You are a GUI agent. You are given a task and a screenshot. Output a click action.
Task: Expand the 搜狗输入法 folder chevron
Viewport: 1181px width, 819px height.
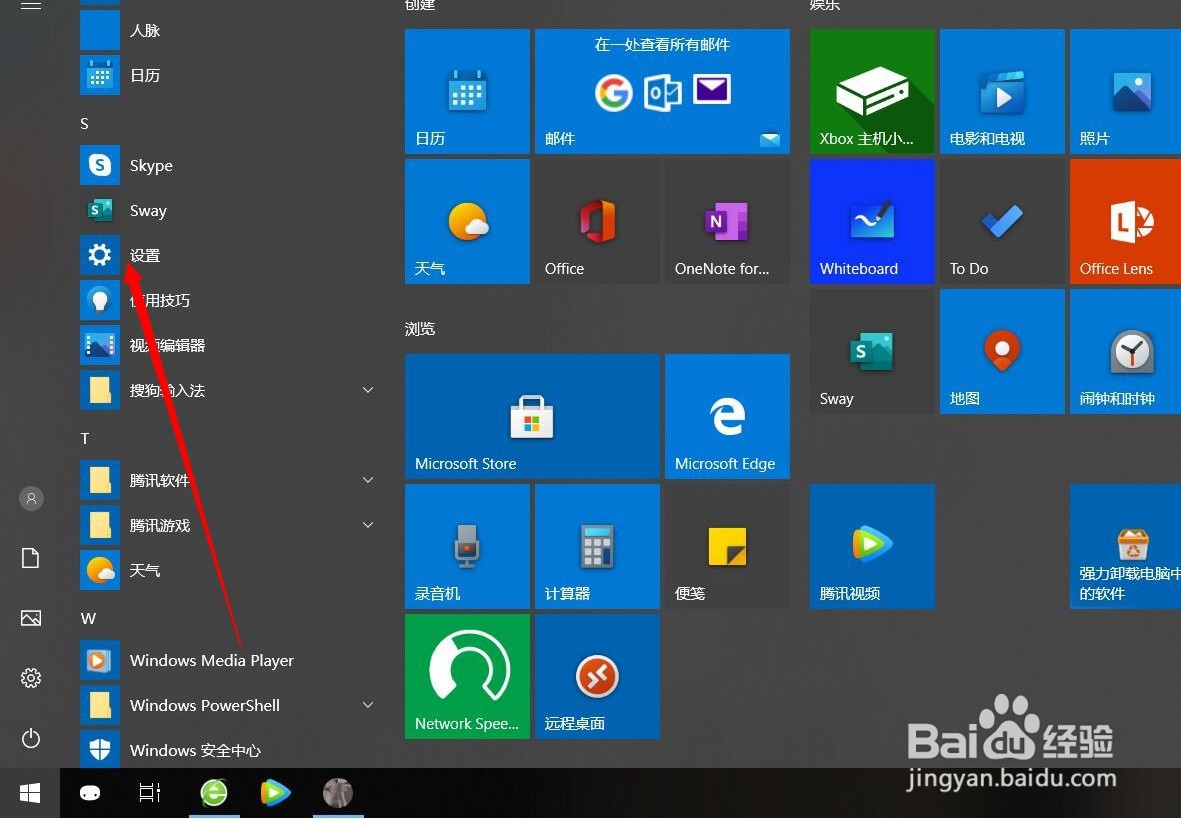click(x=368, y=390)
